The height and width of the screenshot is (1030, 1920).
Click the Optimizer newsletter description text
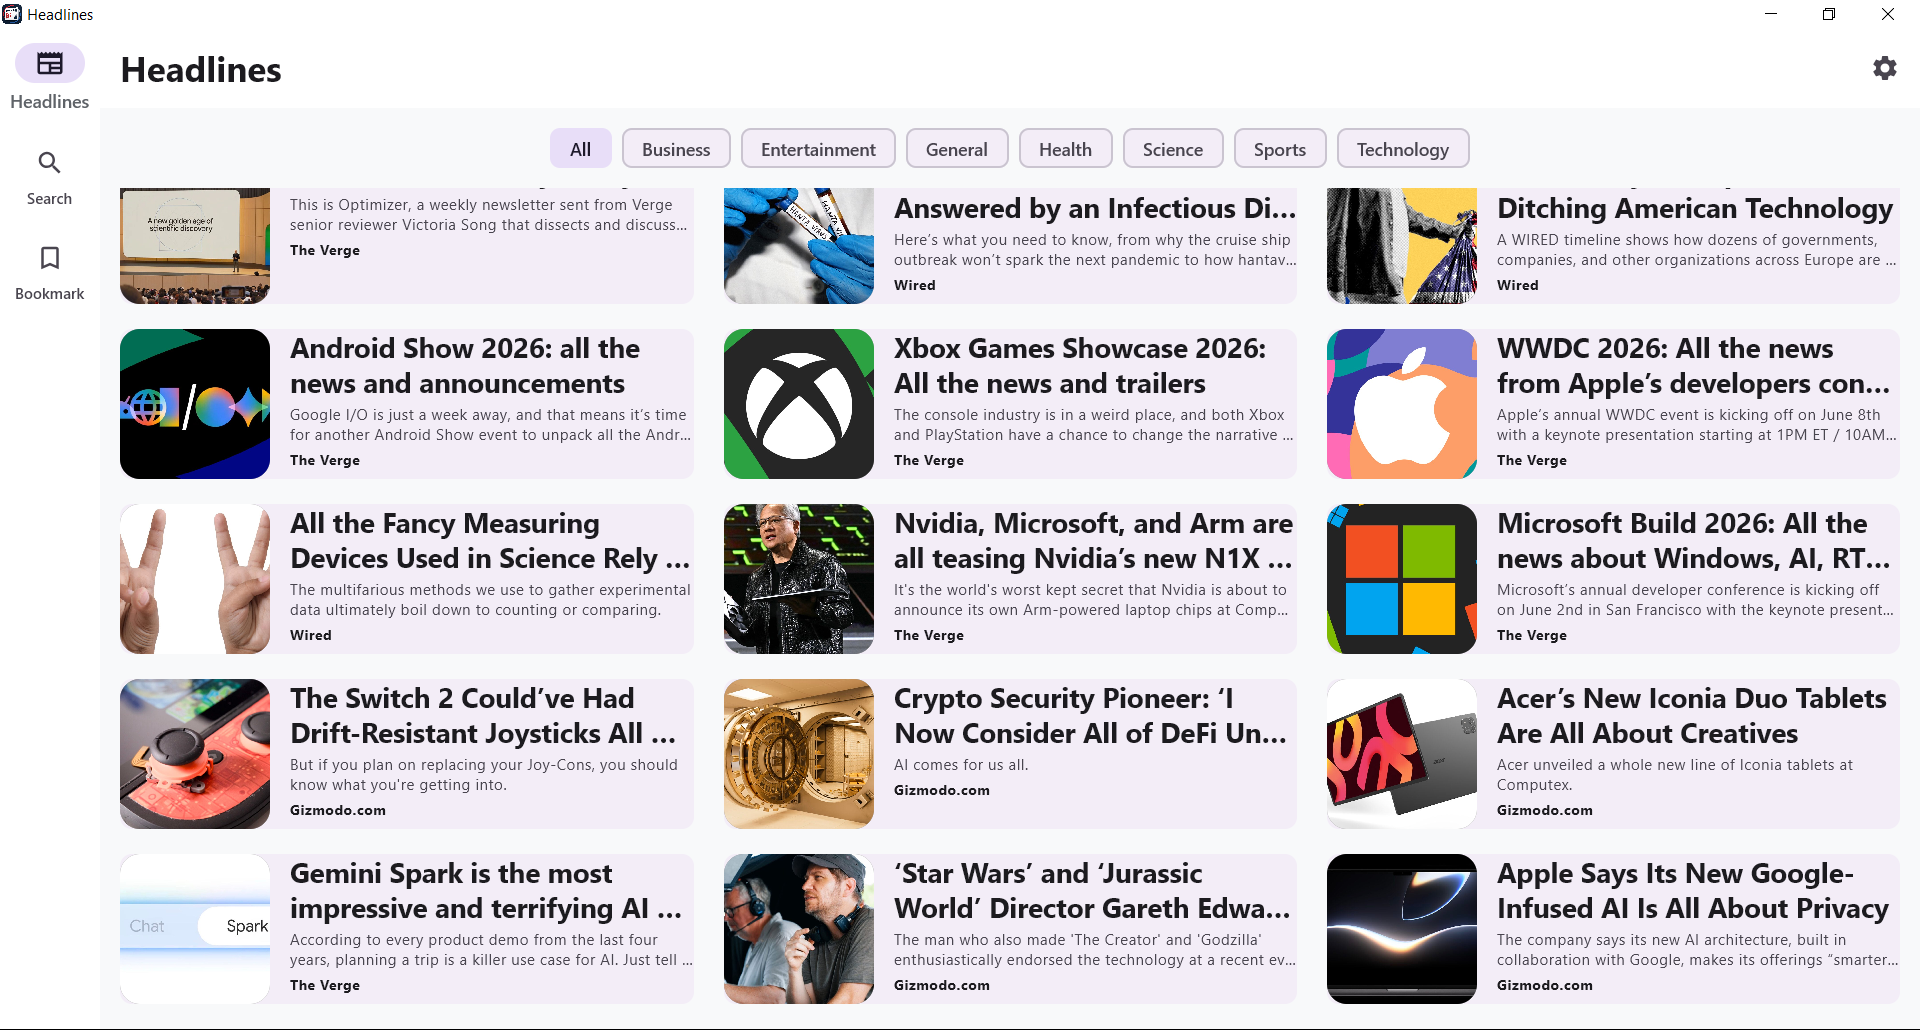[x=488, y=215]
